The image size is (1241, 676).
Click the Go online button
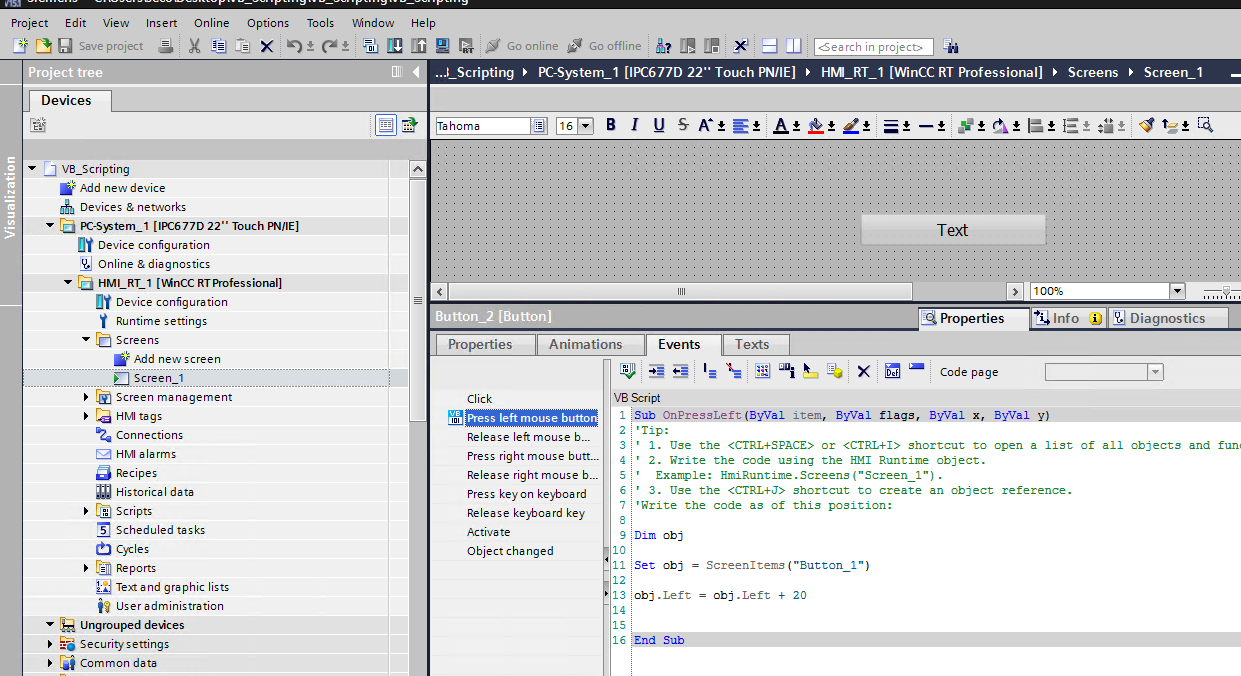[x=522, y=46]
